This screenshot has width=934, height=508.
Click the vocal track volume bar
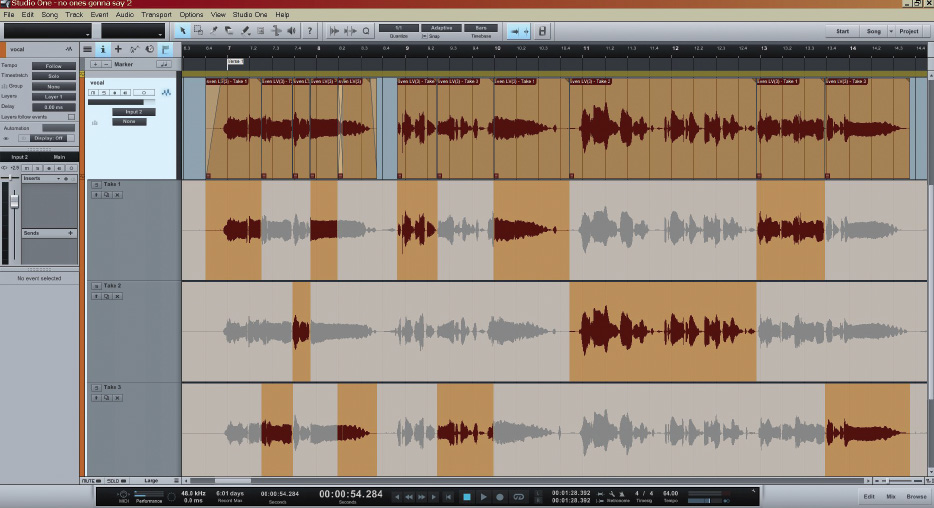coord(122,102)
